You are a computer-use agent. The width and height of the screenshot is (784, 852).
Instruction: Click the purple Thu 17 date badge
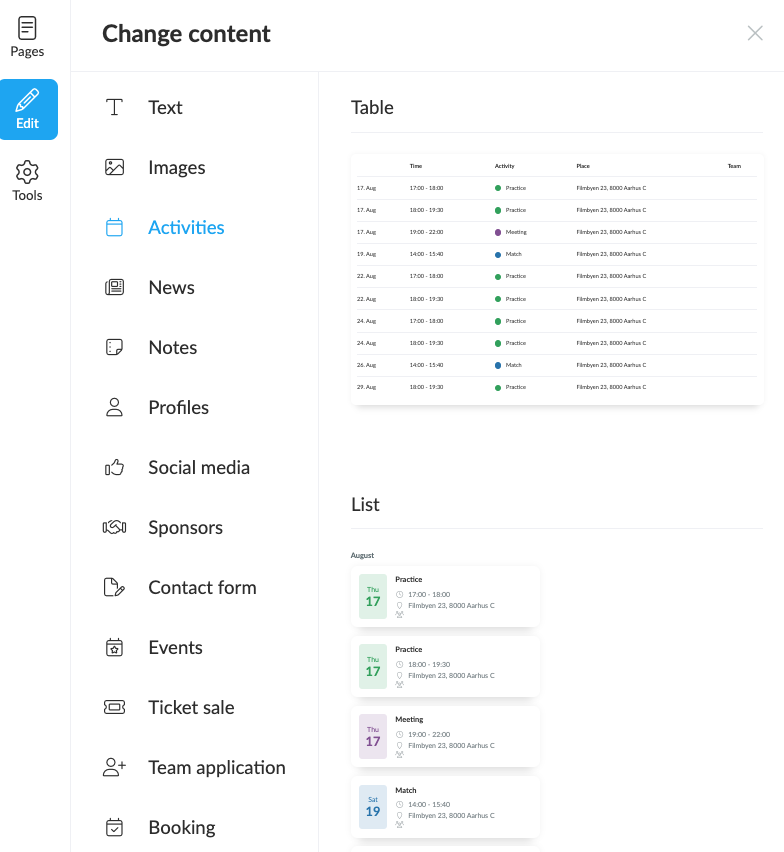(373, 736)
